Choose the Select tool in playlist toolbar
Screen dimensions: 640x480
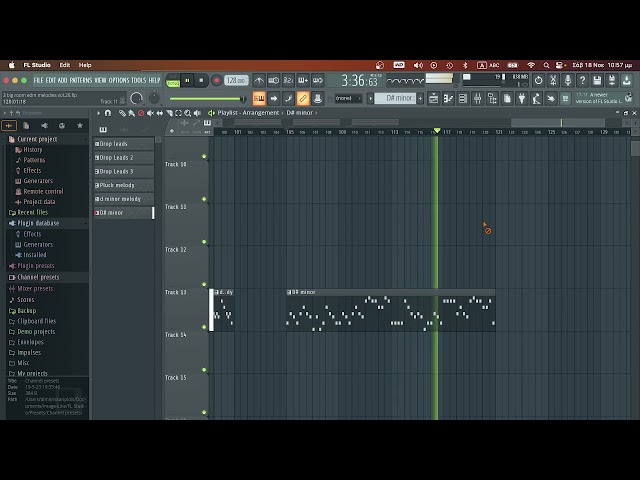coord(178,113)
